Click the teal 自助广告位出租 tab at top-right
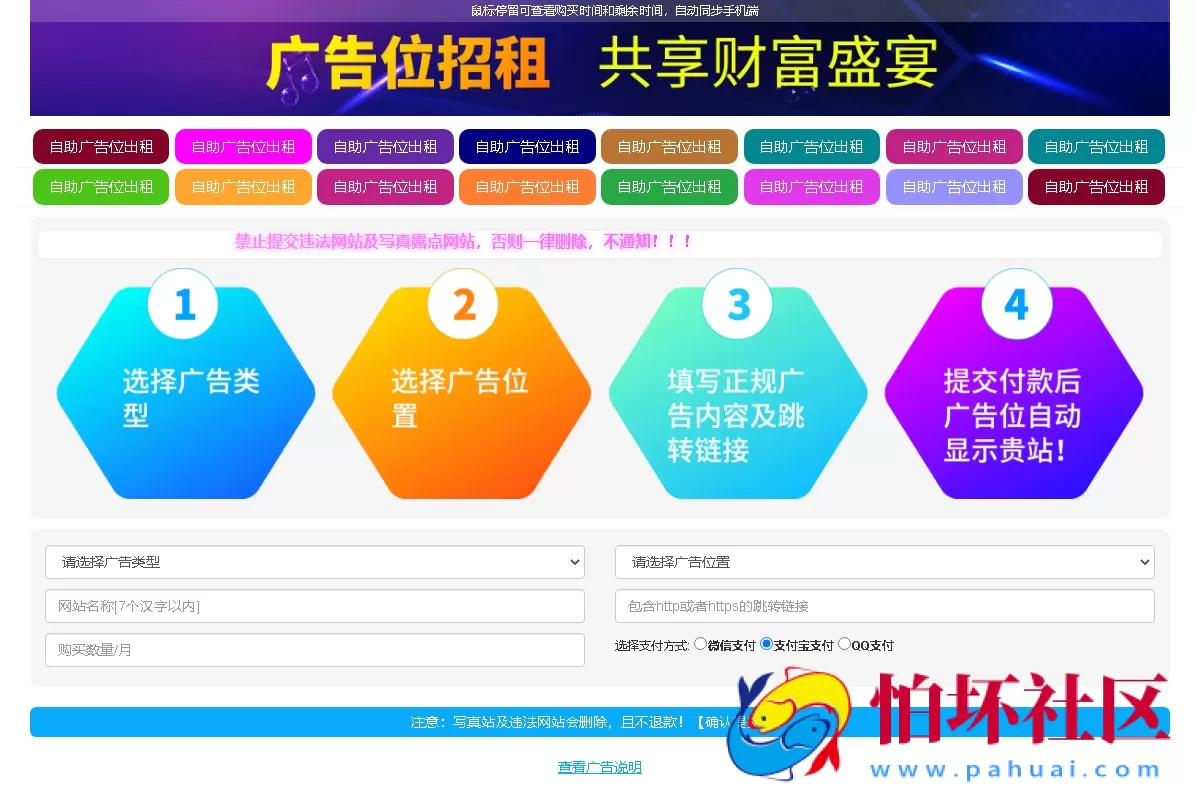1195x795 pixels. click(x=1096, y=146)
